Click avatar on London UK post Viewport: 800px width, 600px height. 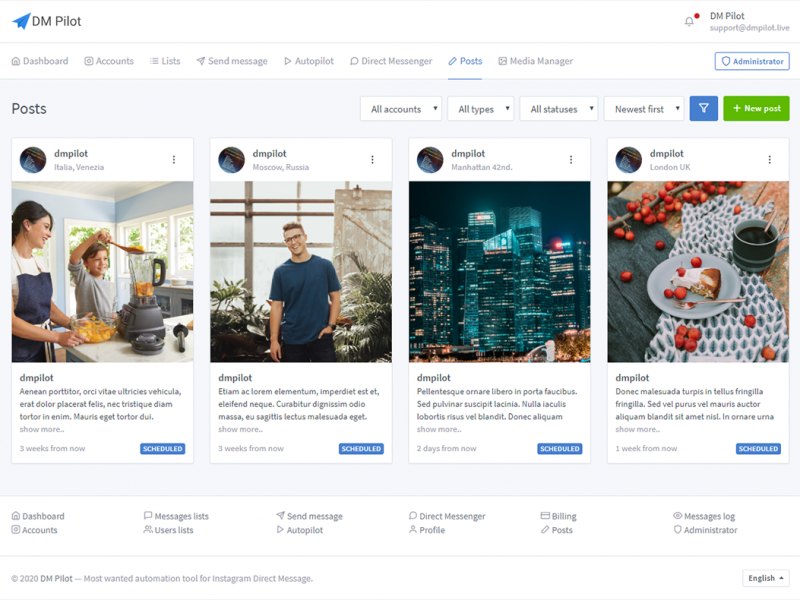coord(629,160)
